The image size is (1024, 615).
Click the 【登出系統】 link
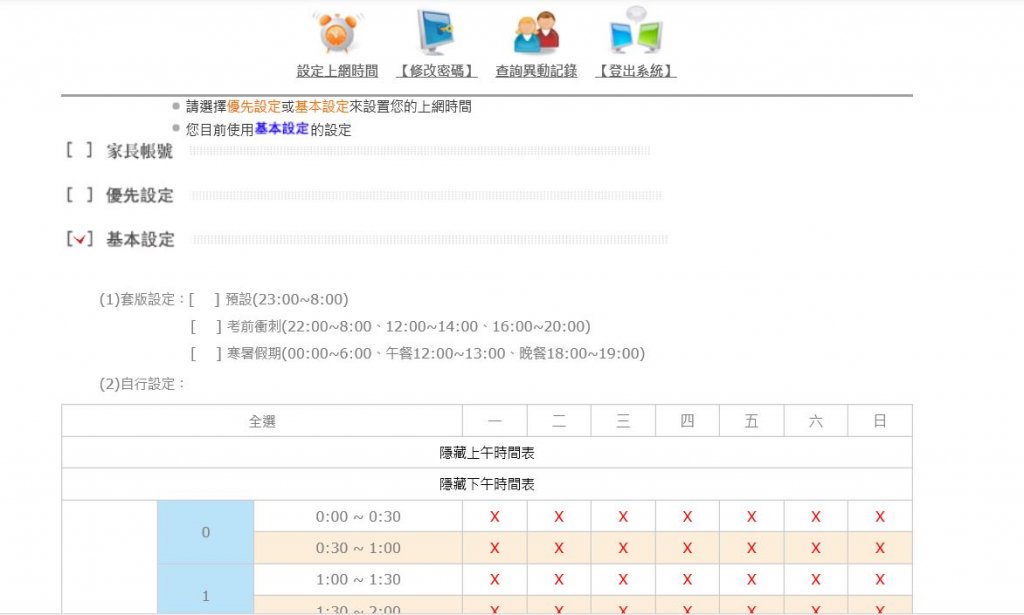[635, 71]
